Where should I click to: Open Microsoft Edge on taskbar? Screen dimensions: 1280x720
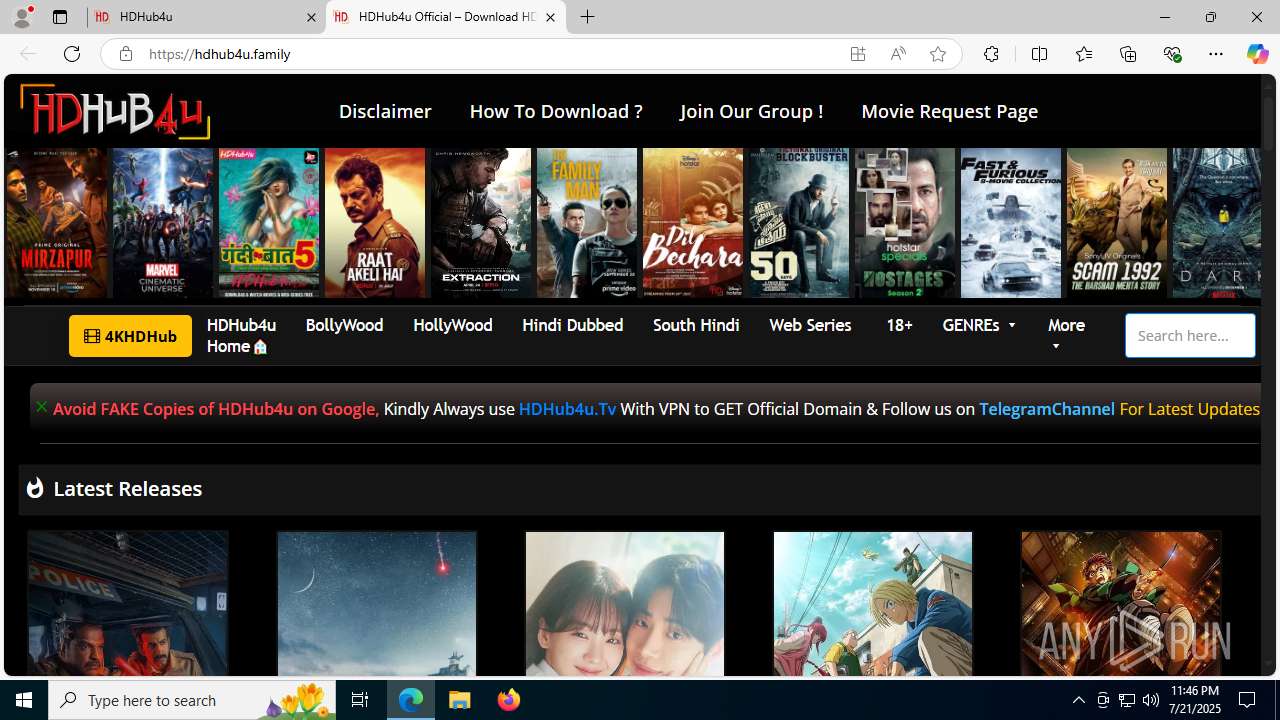411,700
